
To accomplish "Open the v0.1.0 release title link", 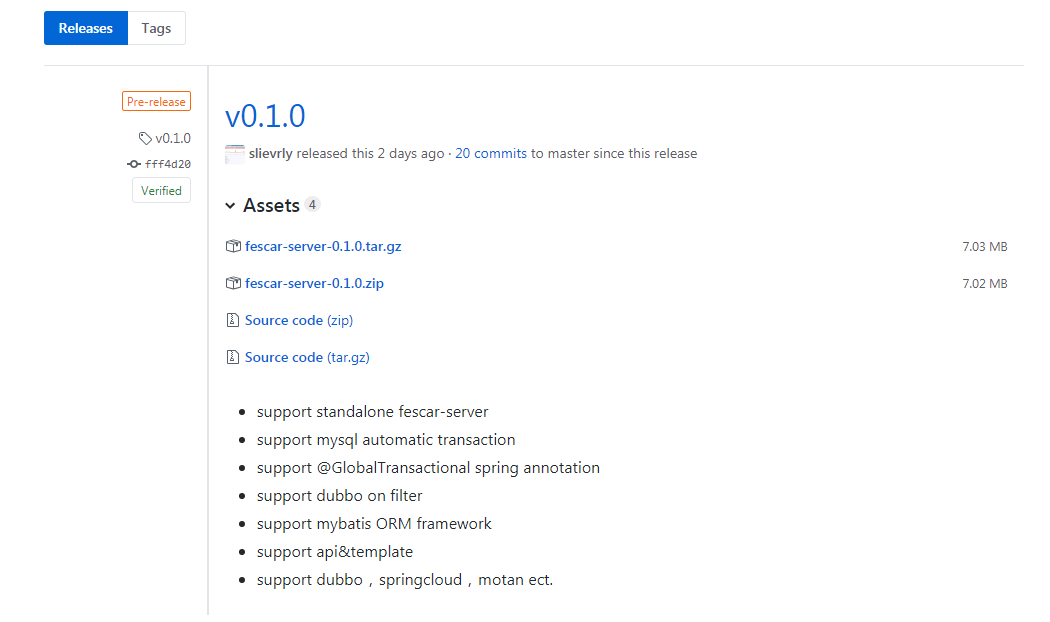I will point(265,116).
